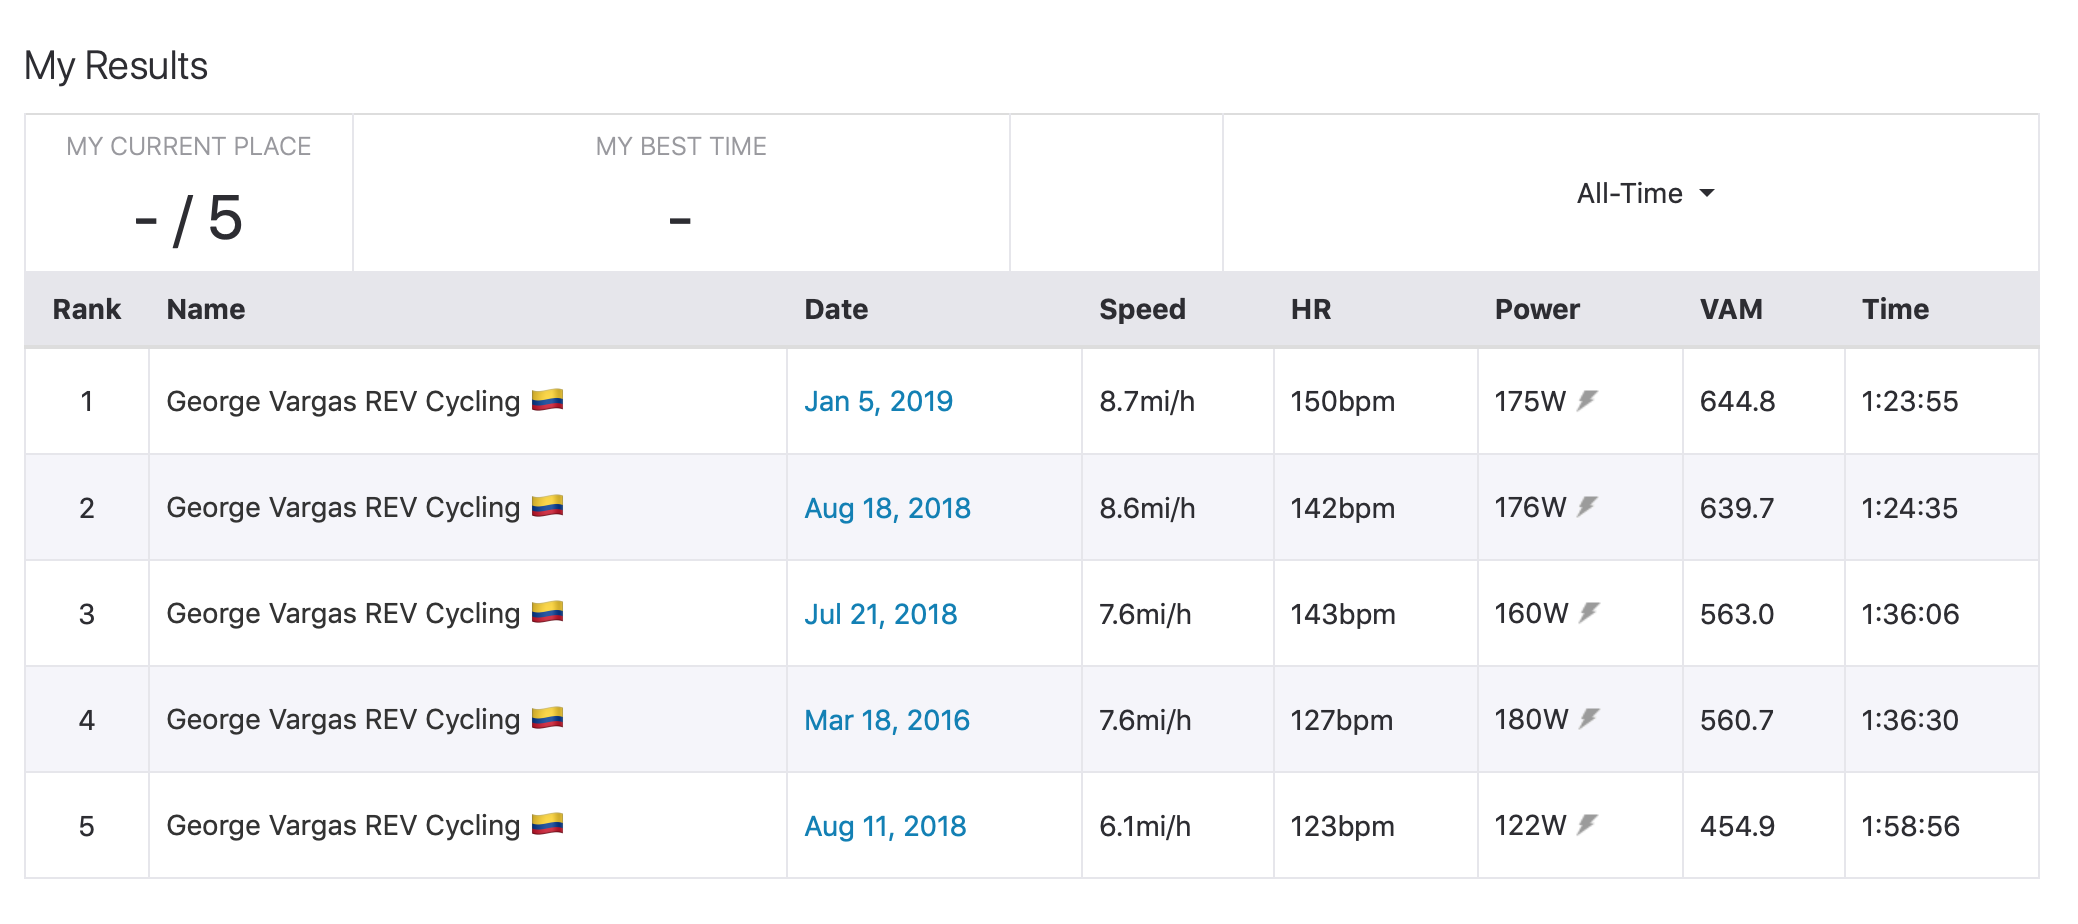
Task: Click the Colombian flag on the last row
Action: (549, 824)
